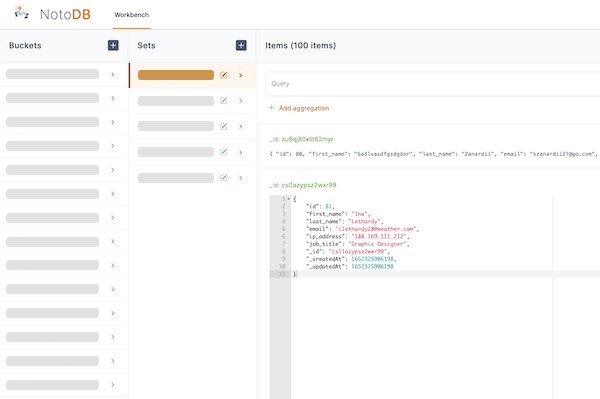Expand the third set's chevron
Image resolution: width=600 pixels, height=399 pixels.
(x=241, y=127)
